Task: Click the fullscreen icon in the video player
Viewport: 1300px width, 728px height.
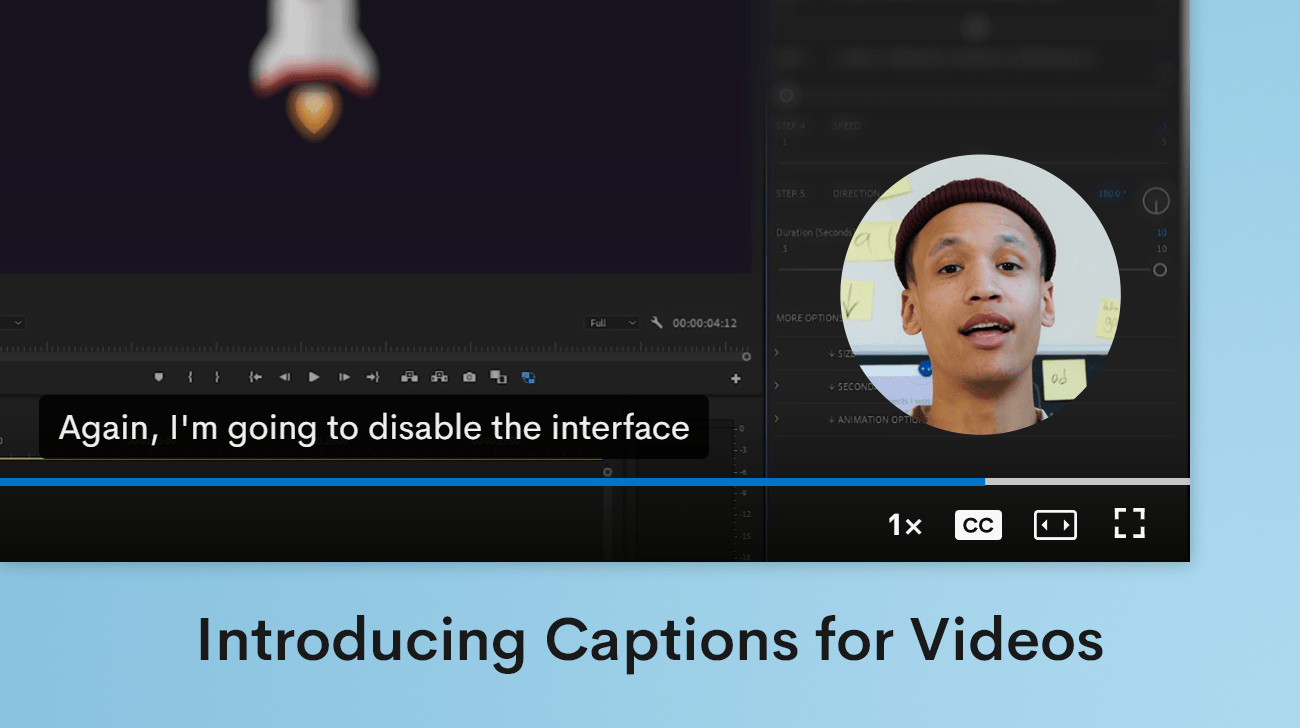Action: click(1129, 524)
